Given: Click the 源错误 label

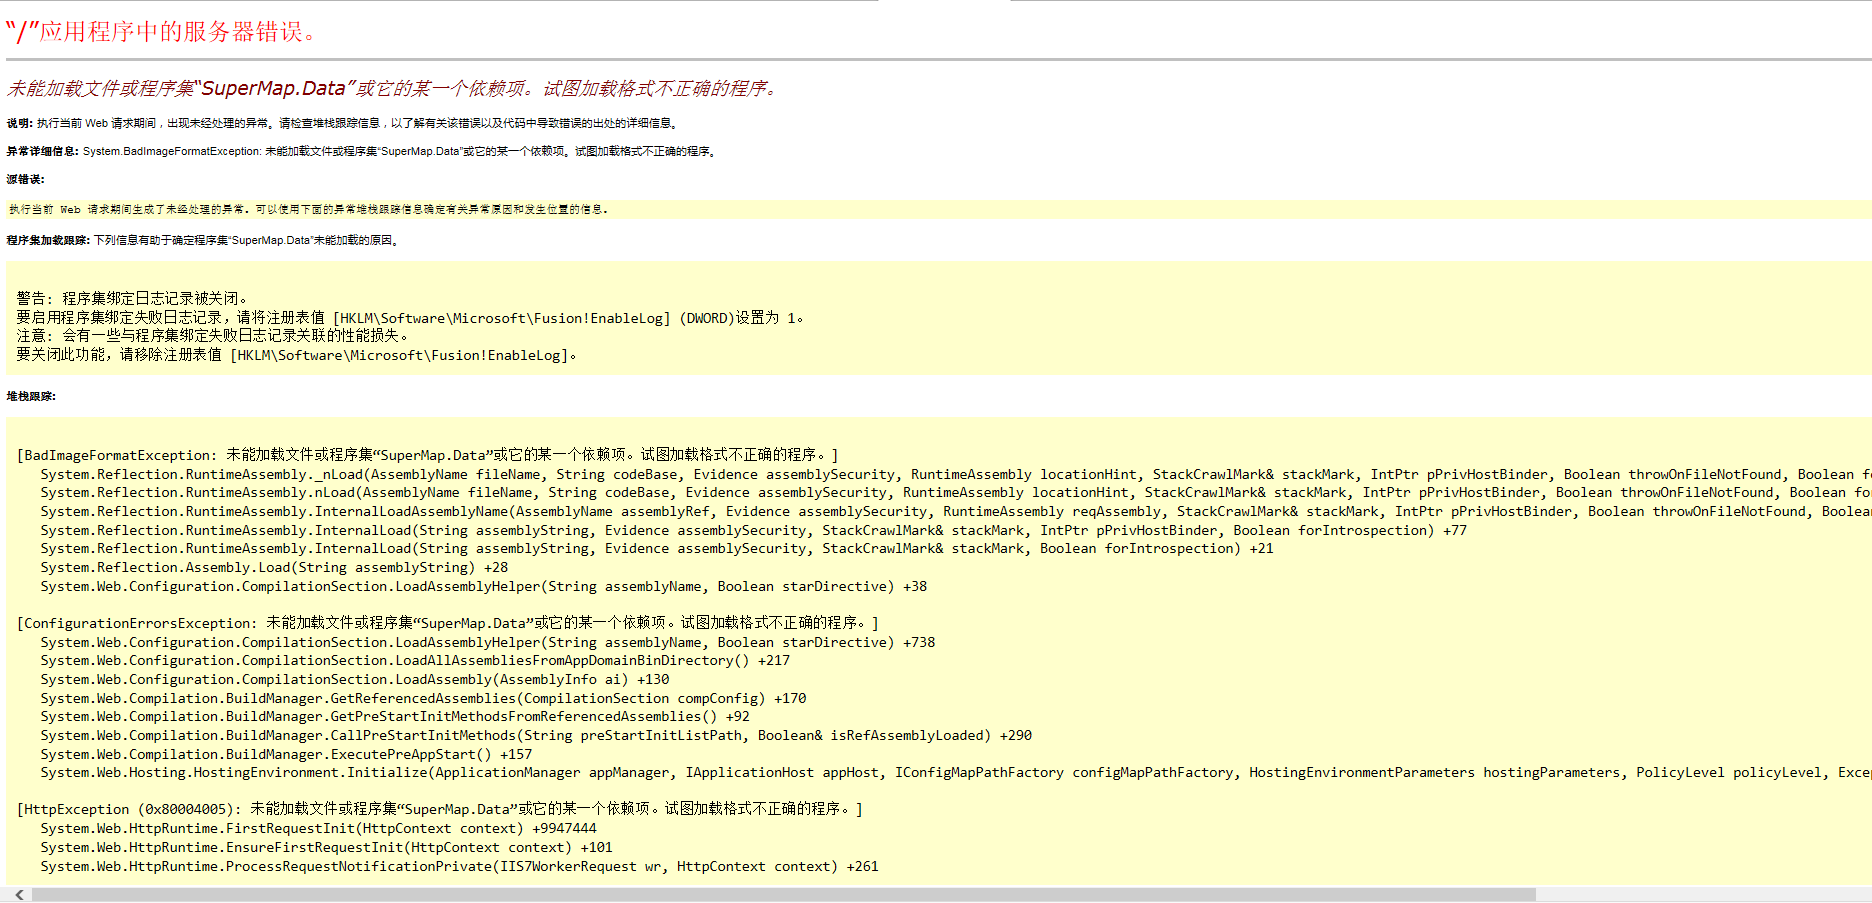Looking at the screenshot, I should (25, 179).
